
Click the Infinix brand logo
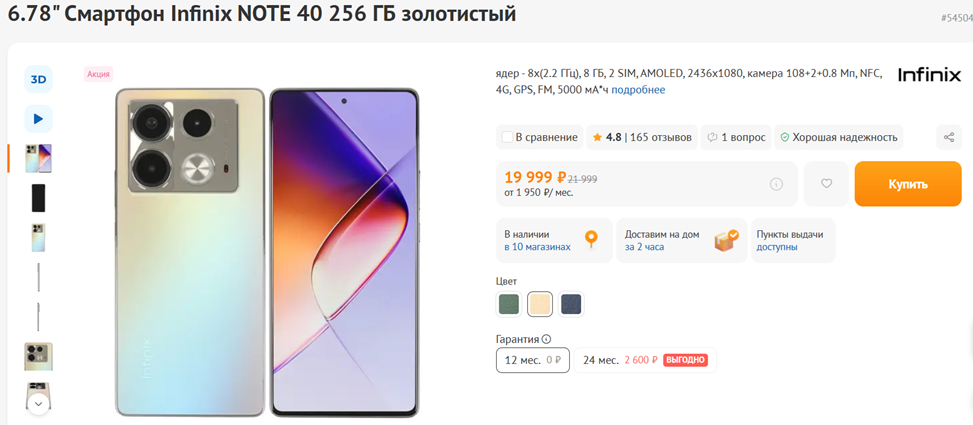pos(929,75)
